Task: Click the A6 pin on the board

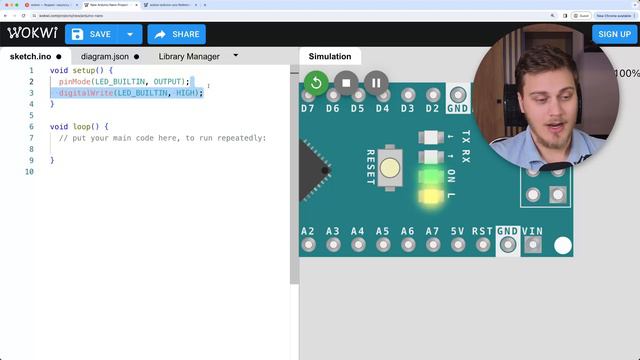Action: click(x=408, y=245)
